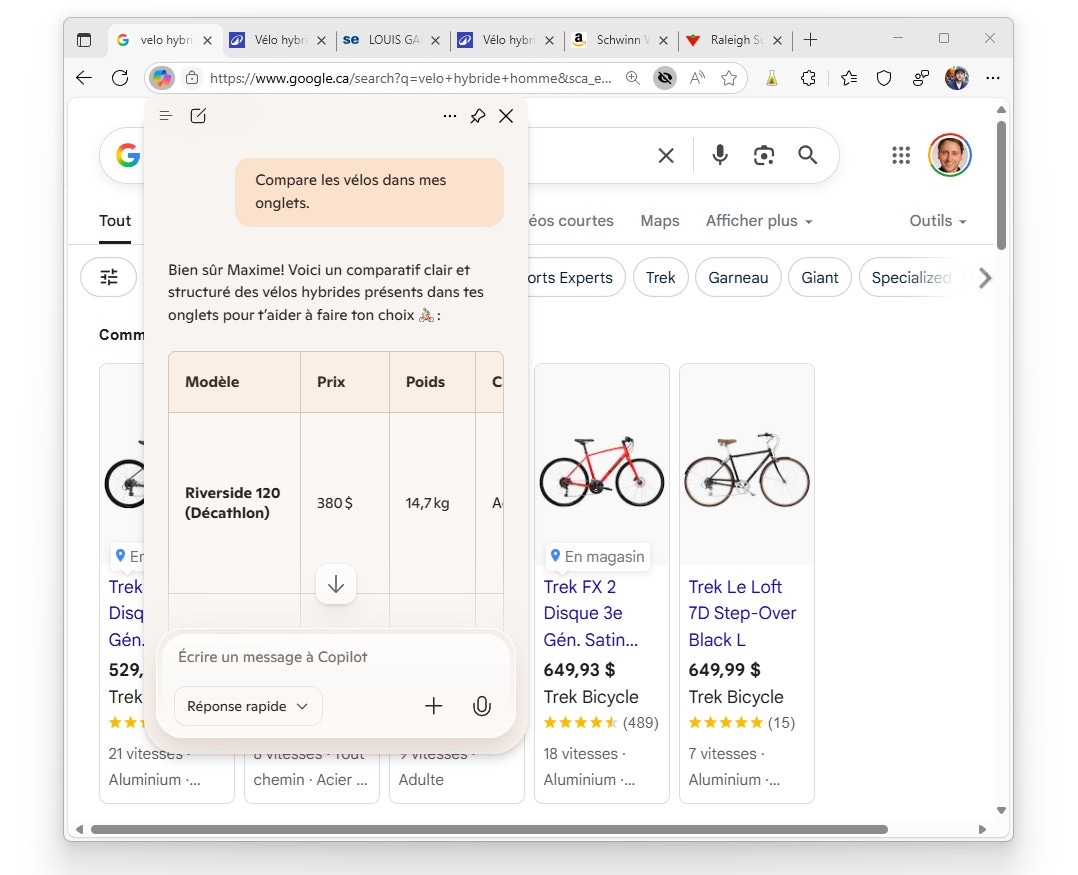
Task: Filter results by Giant chip
Action: (820, 277)
